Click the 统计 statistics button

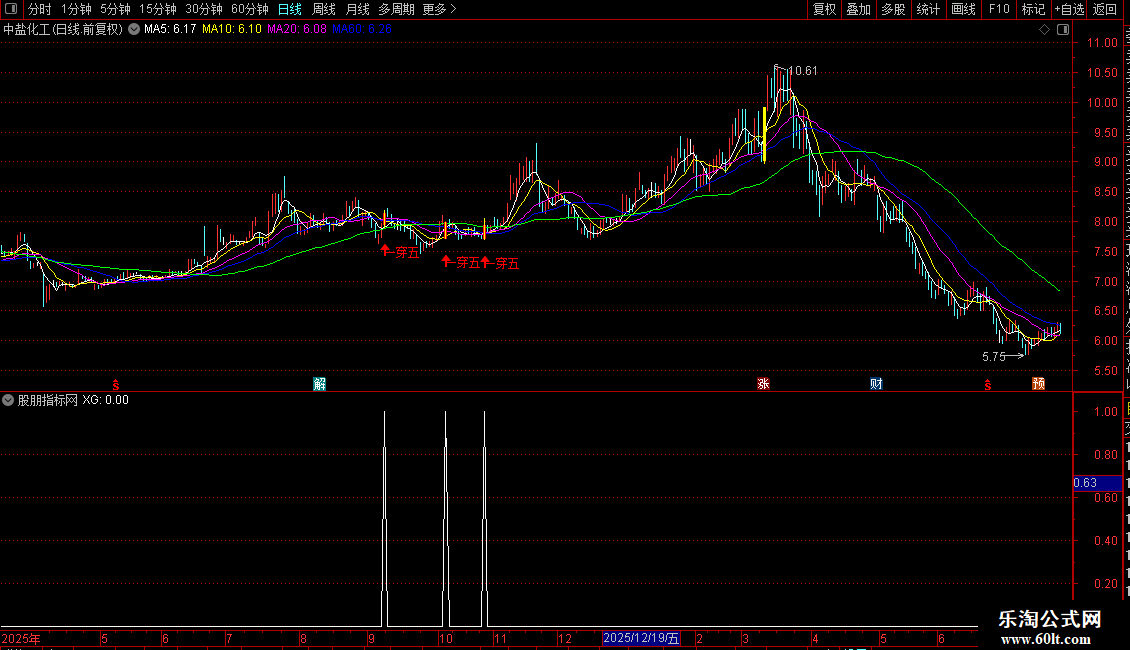pos(928,9)
